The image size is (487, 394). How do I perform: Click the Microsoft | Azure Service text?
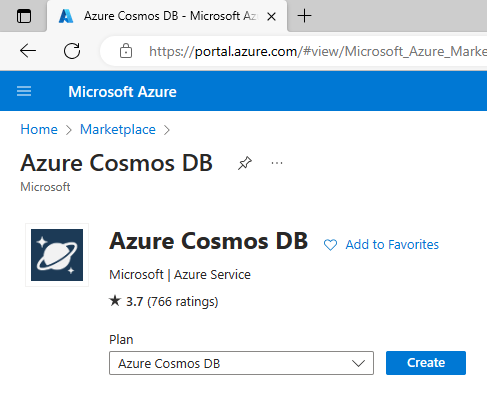point(180,275)
